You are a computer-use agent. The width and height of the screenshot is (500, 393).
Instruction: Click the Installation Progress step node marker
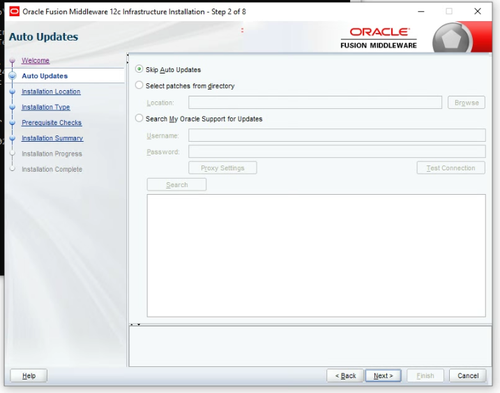[x=12, y=154]
